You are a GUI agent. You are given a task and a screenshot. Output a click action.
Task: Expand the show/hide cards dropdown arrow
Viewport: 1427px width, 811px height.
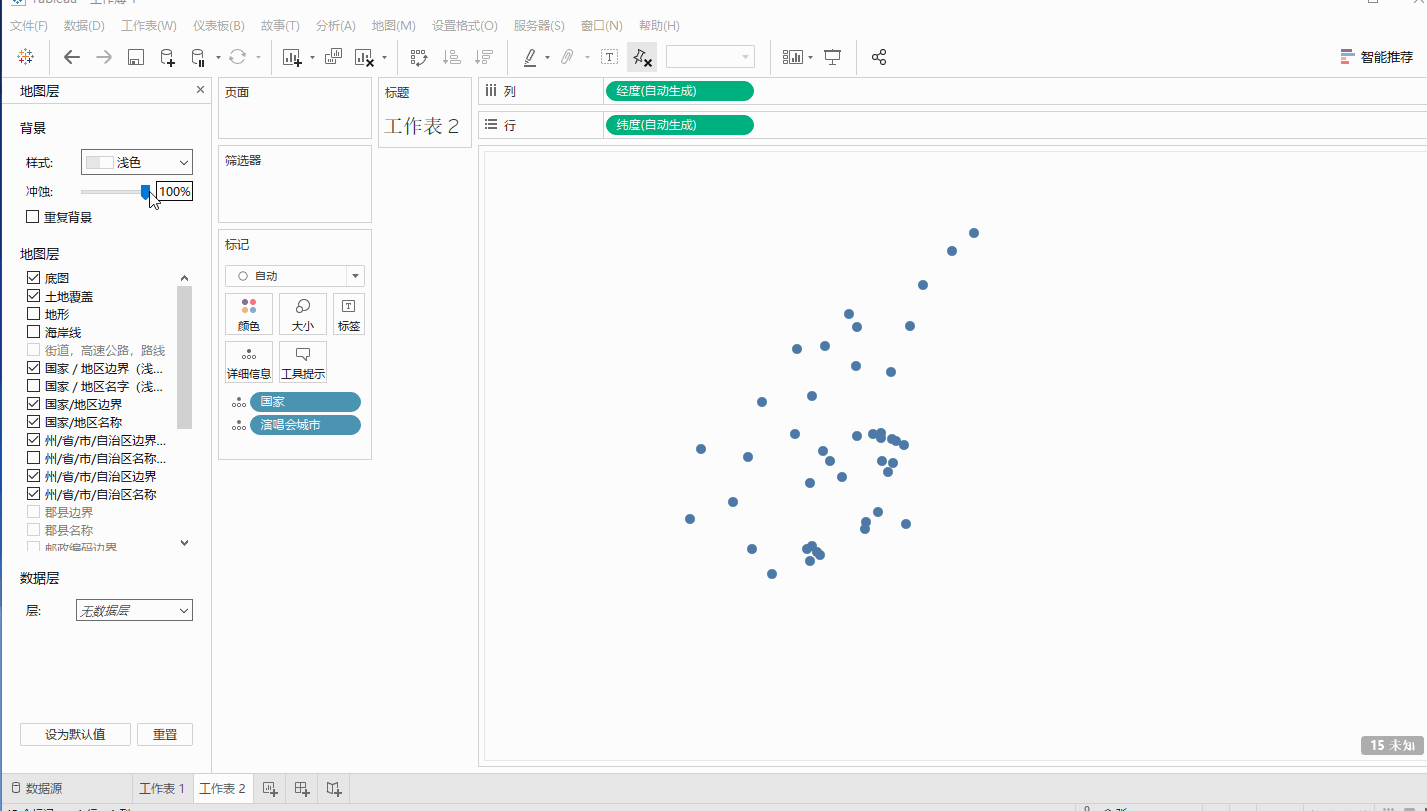[810, 57]
